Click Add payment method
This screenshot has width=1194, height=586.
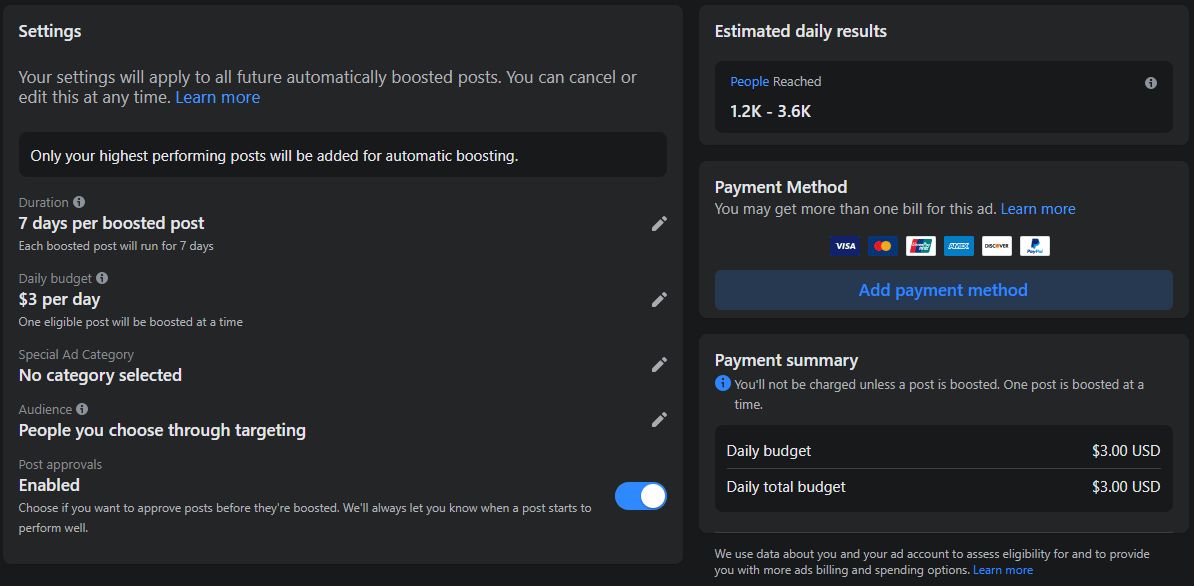[942, 290]
